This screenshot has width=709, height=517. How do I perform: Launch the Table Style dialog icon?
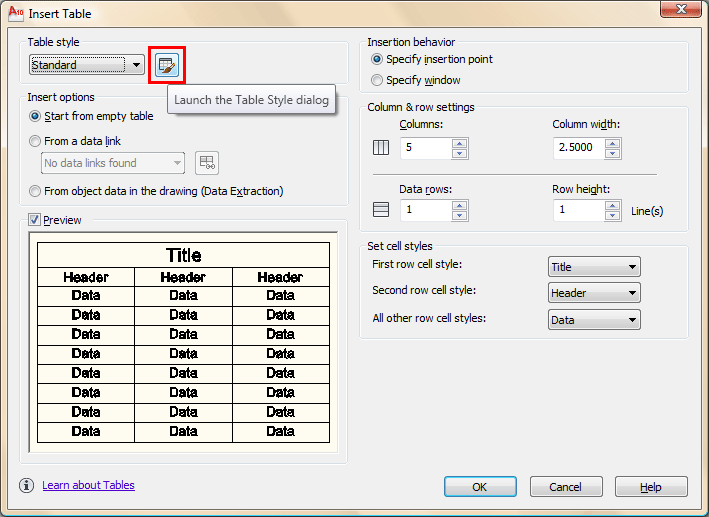(x=166, y=66)
